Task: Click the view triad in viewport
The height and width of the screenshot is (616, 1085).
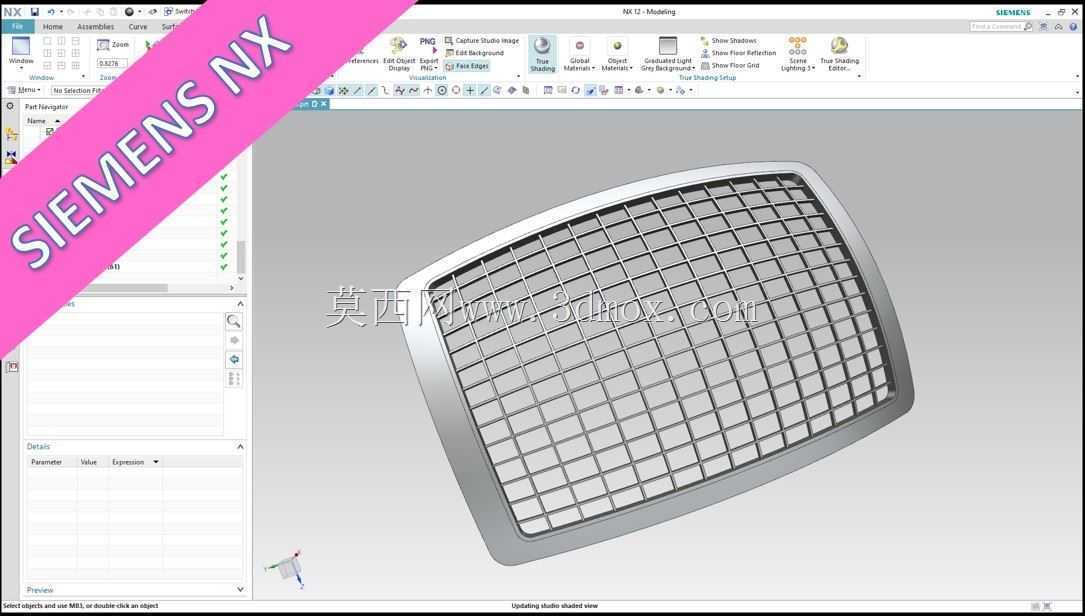Action: point(285,568)
